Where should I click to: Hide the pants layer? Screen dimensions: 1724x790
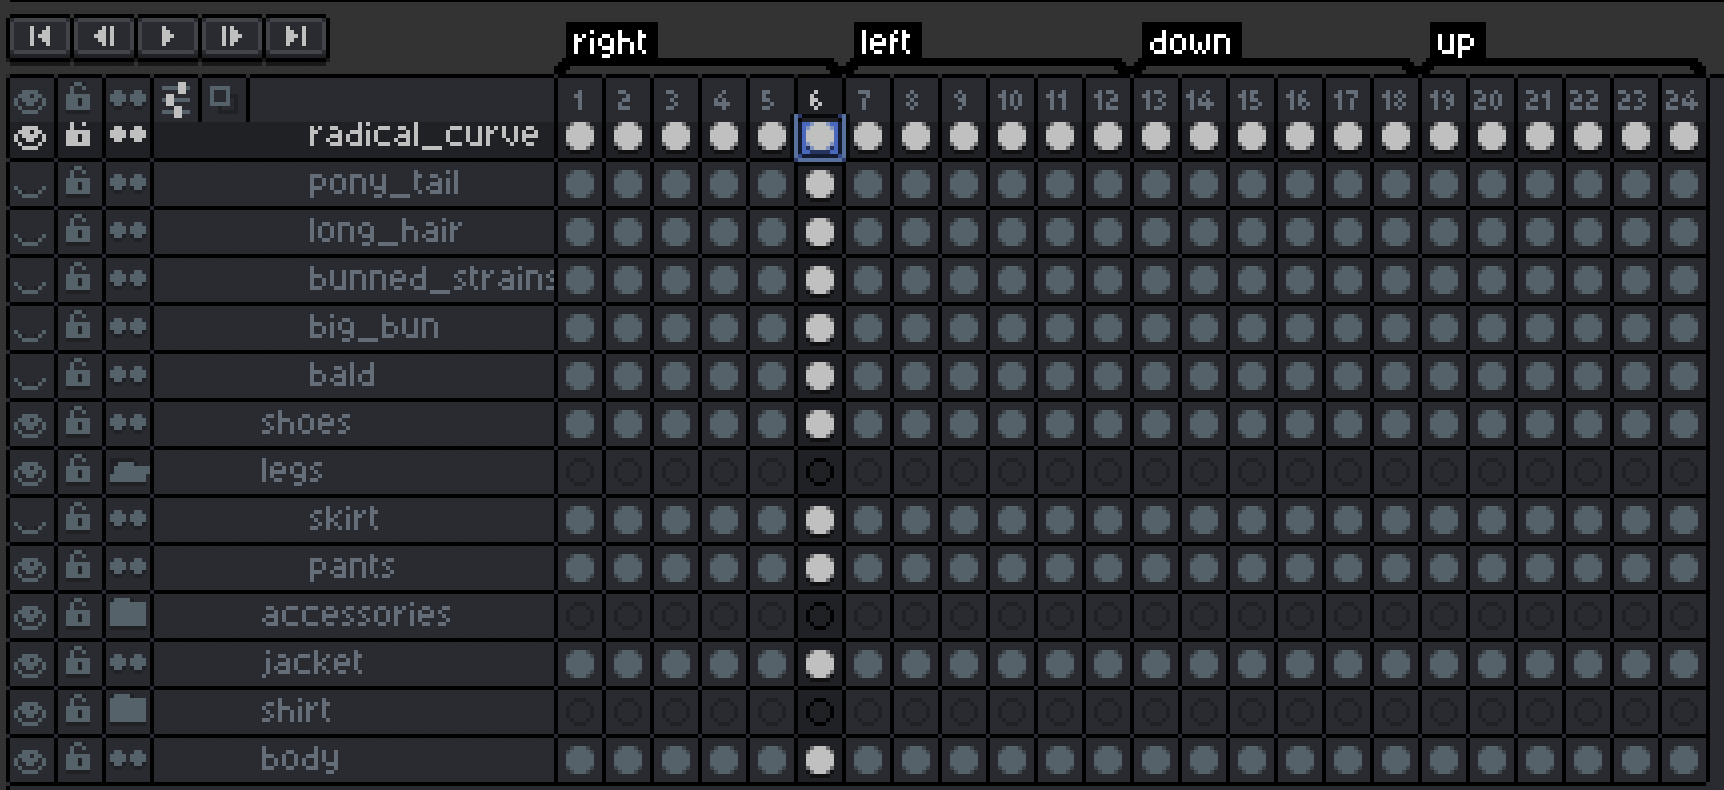tap(30, 567)
